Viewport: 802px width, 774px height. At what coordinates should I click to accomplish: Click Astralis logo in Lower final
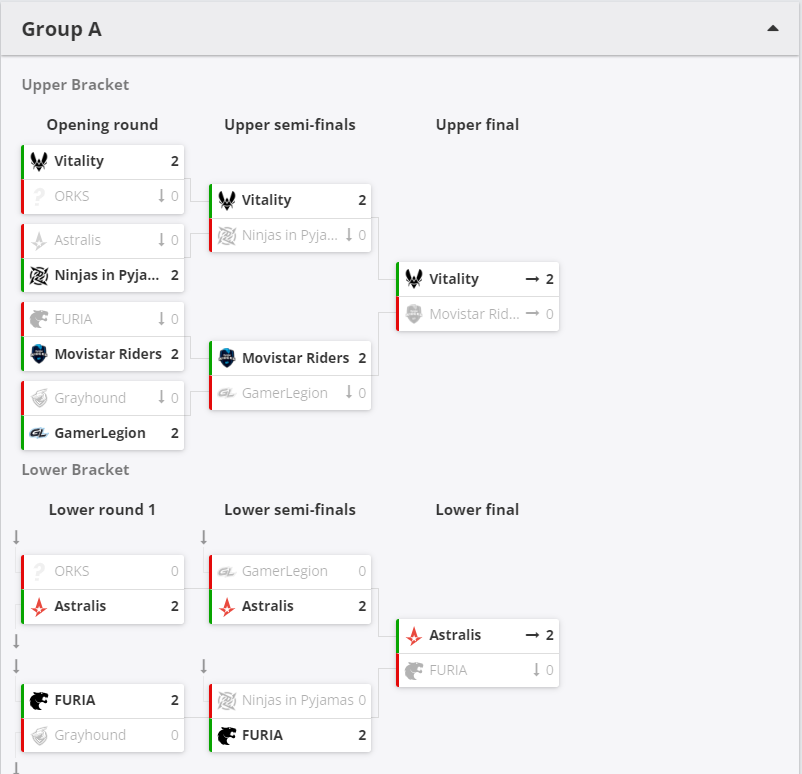[414, 635]
